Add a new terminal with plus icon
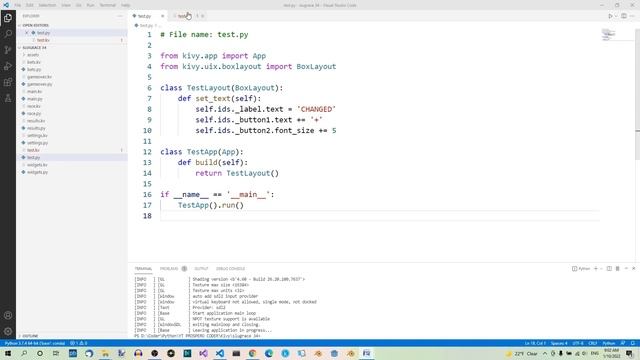The image size is (640, 360). (596, 269)
